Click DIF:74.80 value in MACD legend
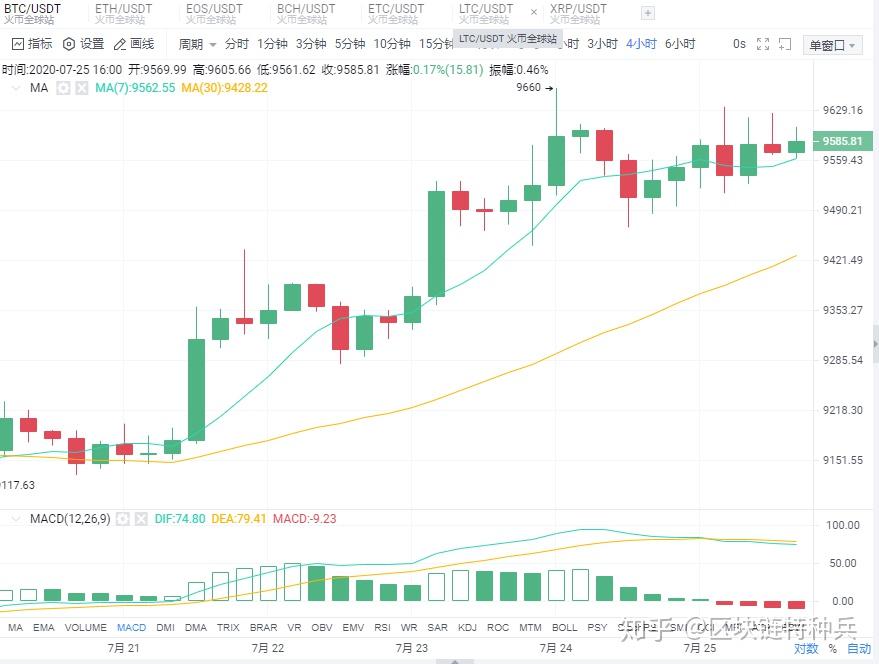879x664 pixels. [x=180, y=519]
